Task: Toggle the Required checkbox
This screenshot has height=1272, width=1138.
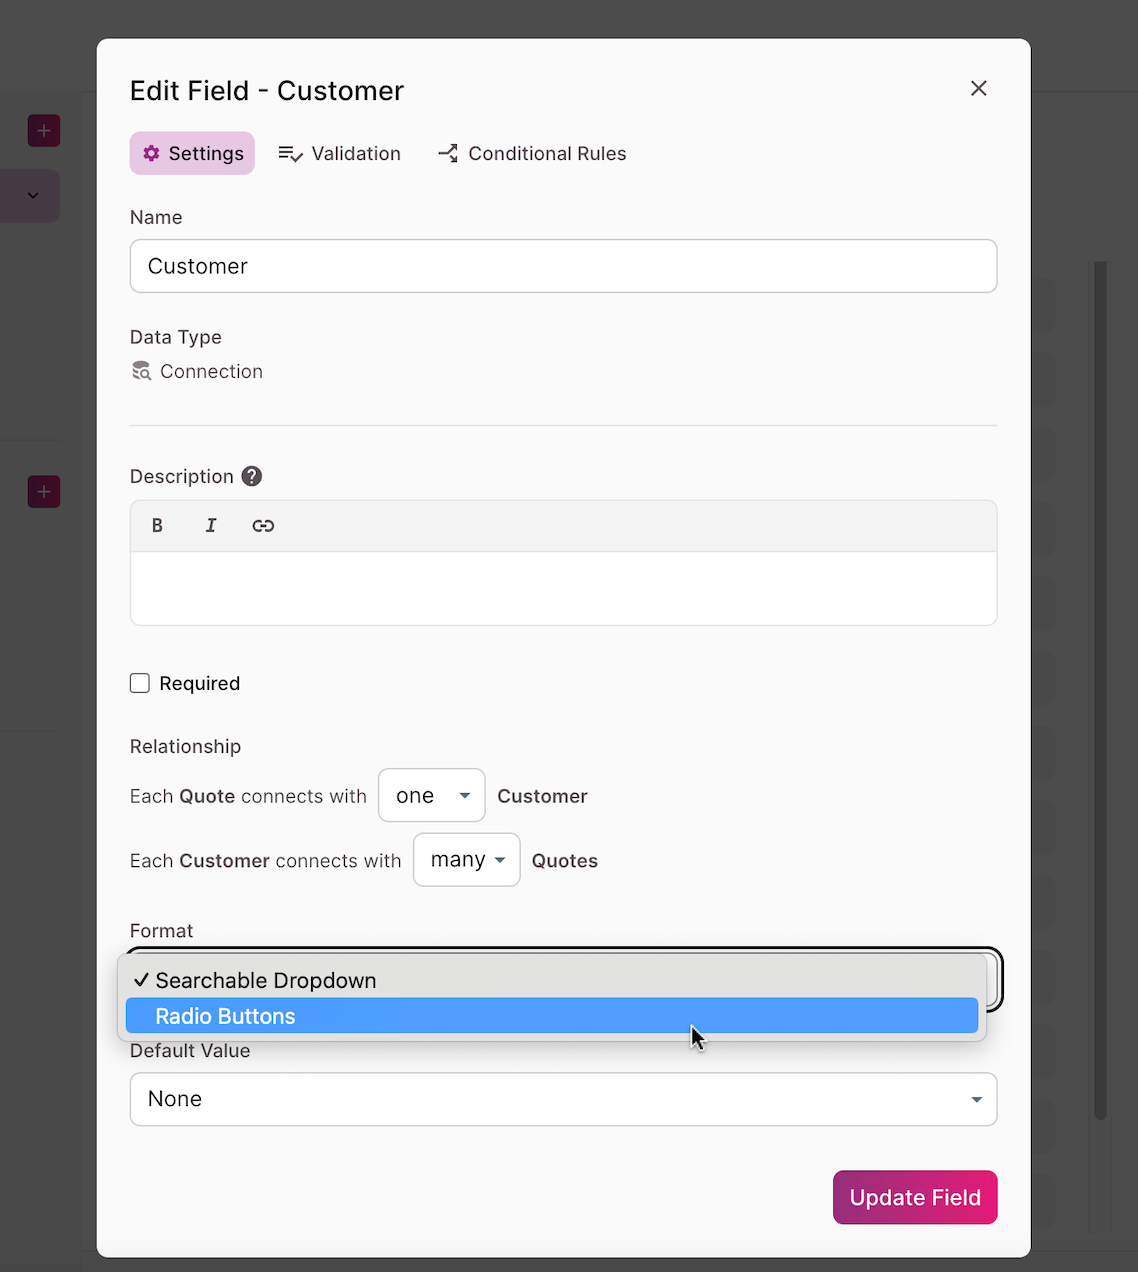Action: [140, 683]
